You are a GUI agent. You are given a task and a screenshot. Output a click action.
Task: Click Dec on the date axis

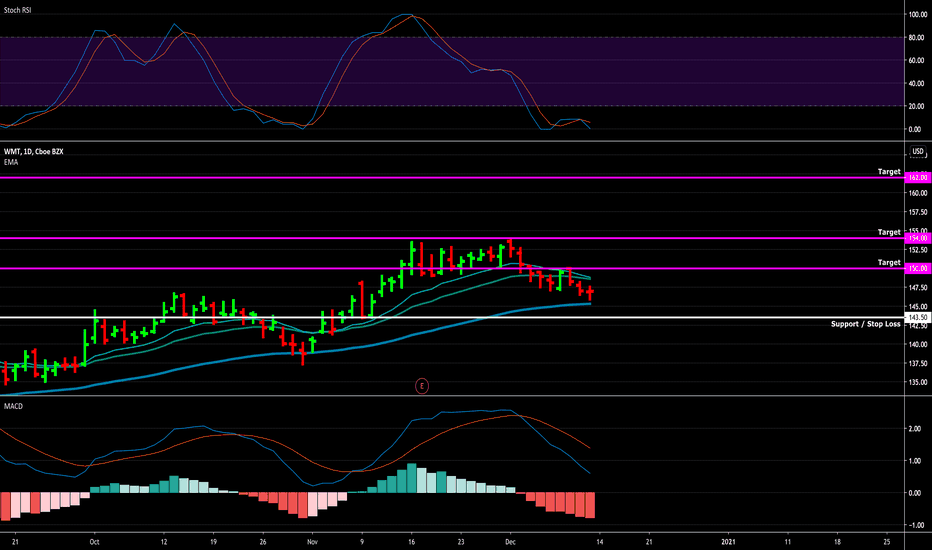pyautogui.click(x=510, y=542)
